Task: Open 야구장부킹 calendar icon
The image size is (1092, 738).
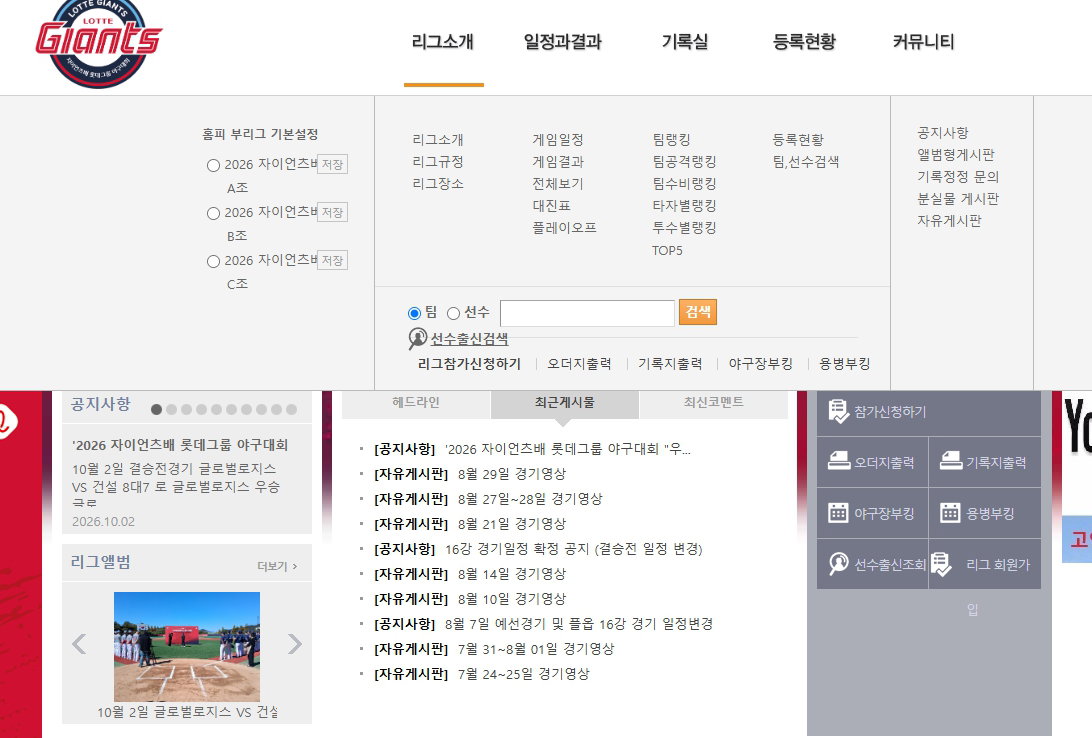Action: pos(838,513)
